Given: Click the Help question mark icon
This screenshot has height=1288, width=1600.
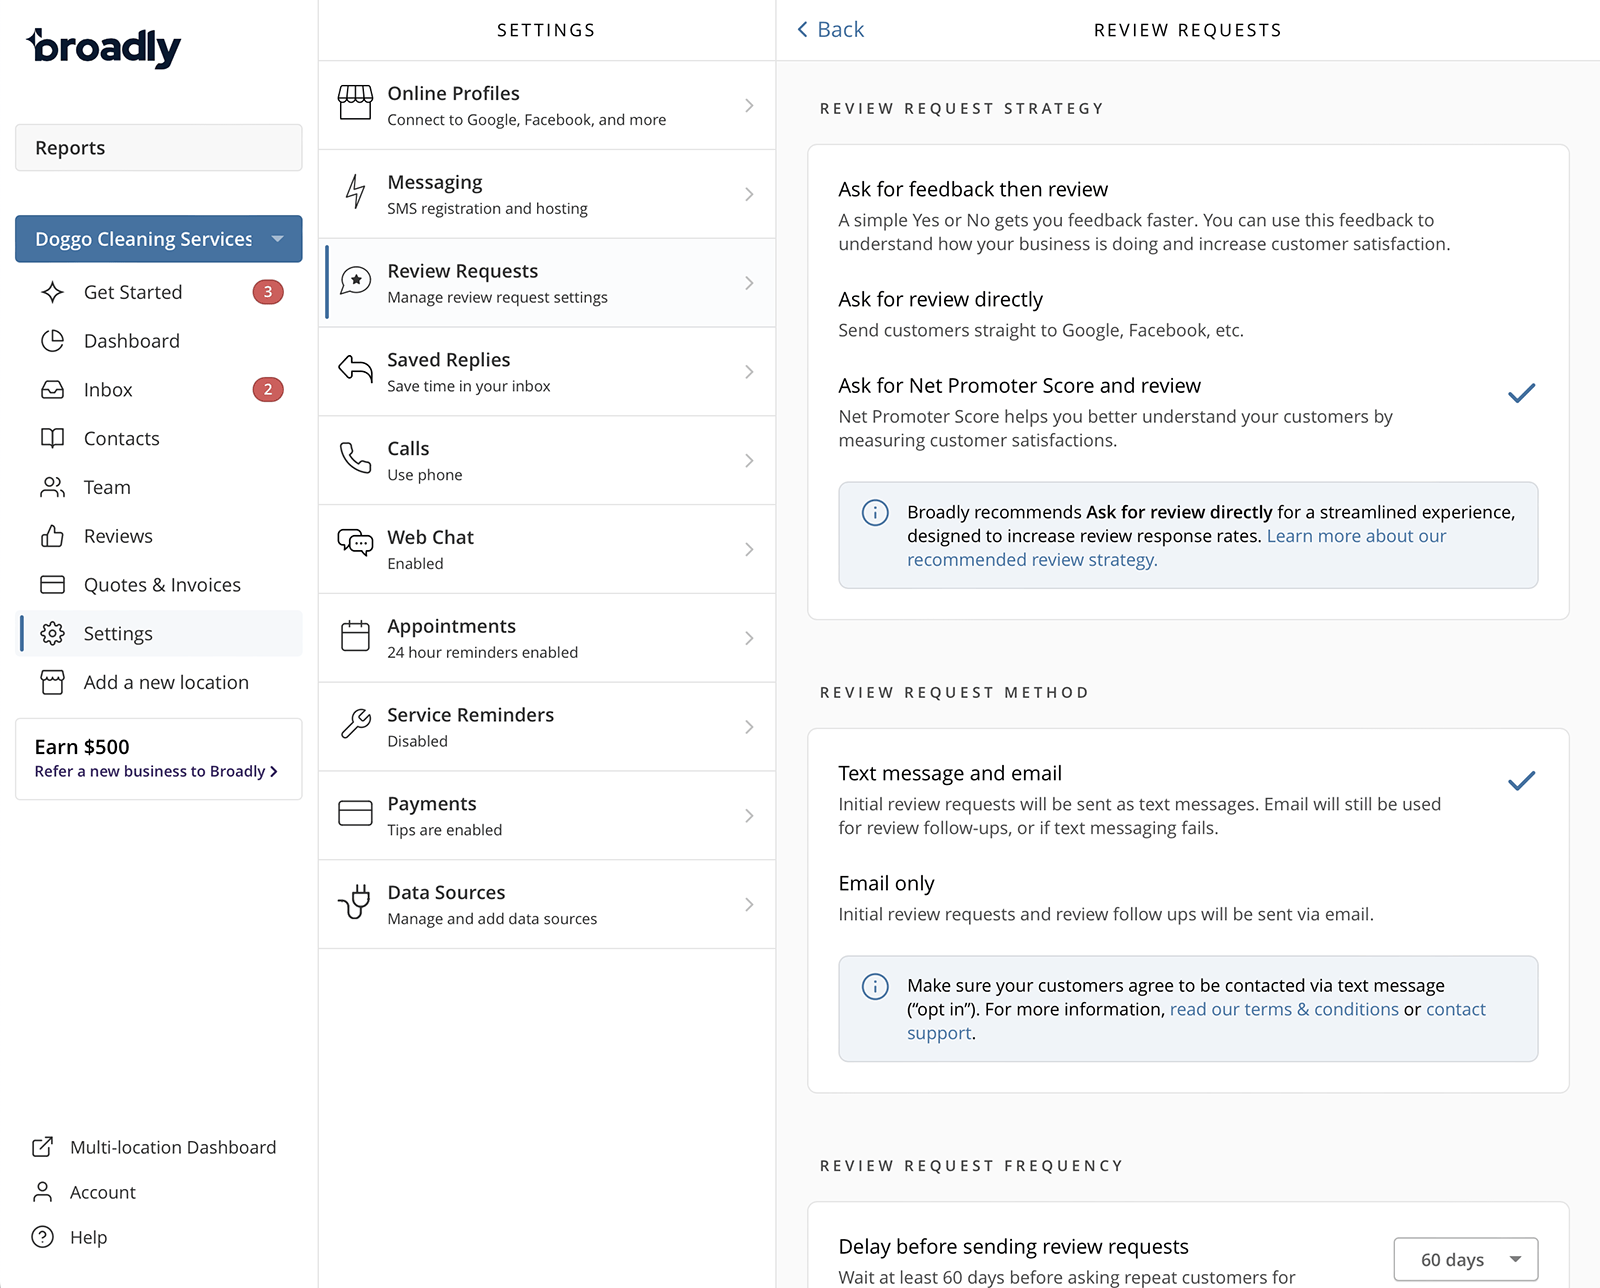Looking at the screenshot, I should (42, 1237).
